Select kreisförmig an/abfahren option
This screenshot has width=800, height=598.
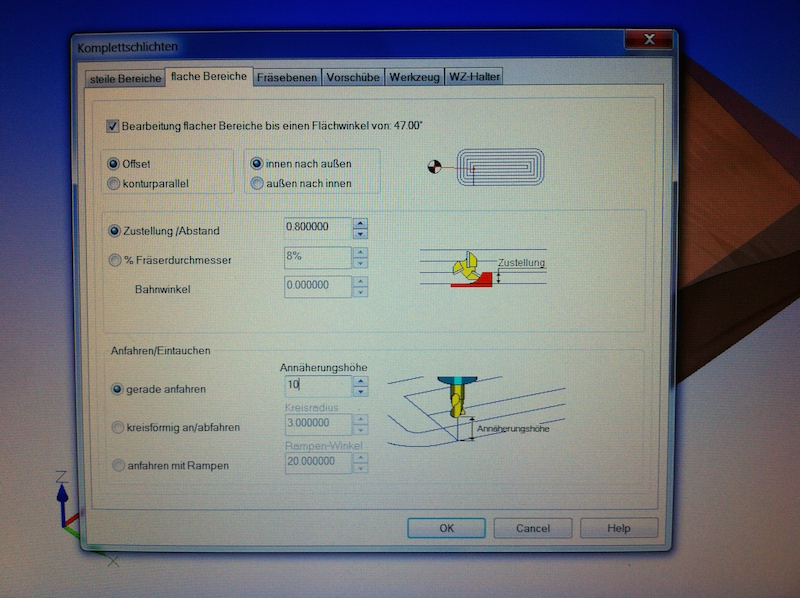[117, 427]
